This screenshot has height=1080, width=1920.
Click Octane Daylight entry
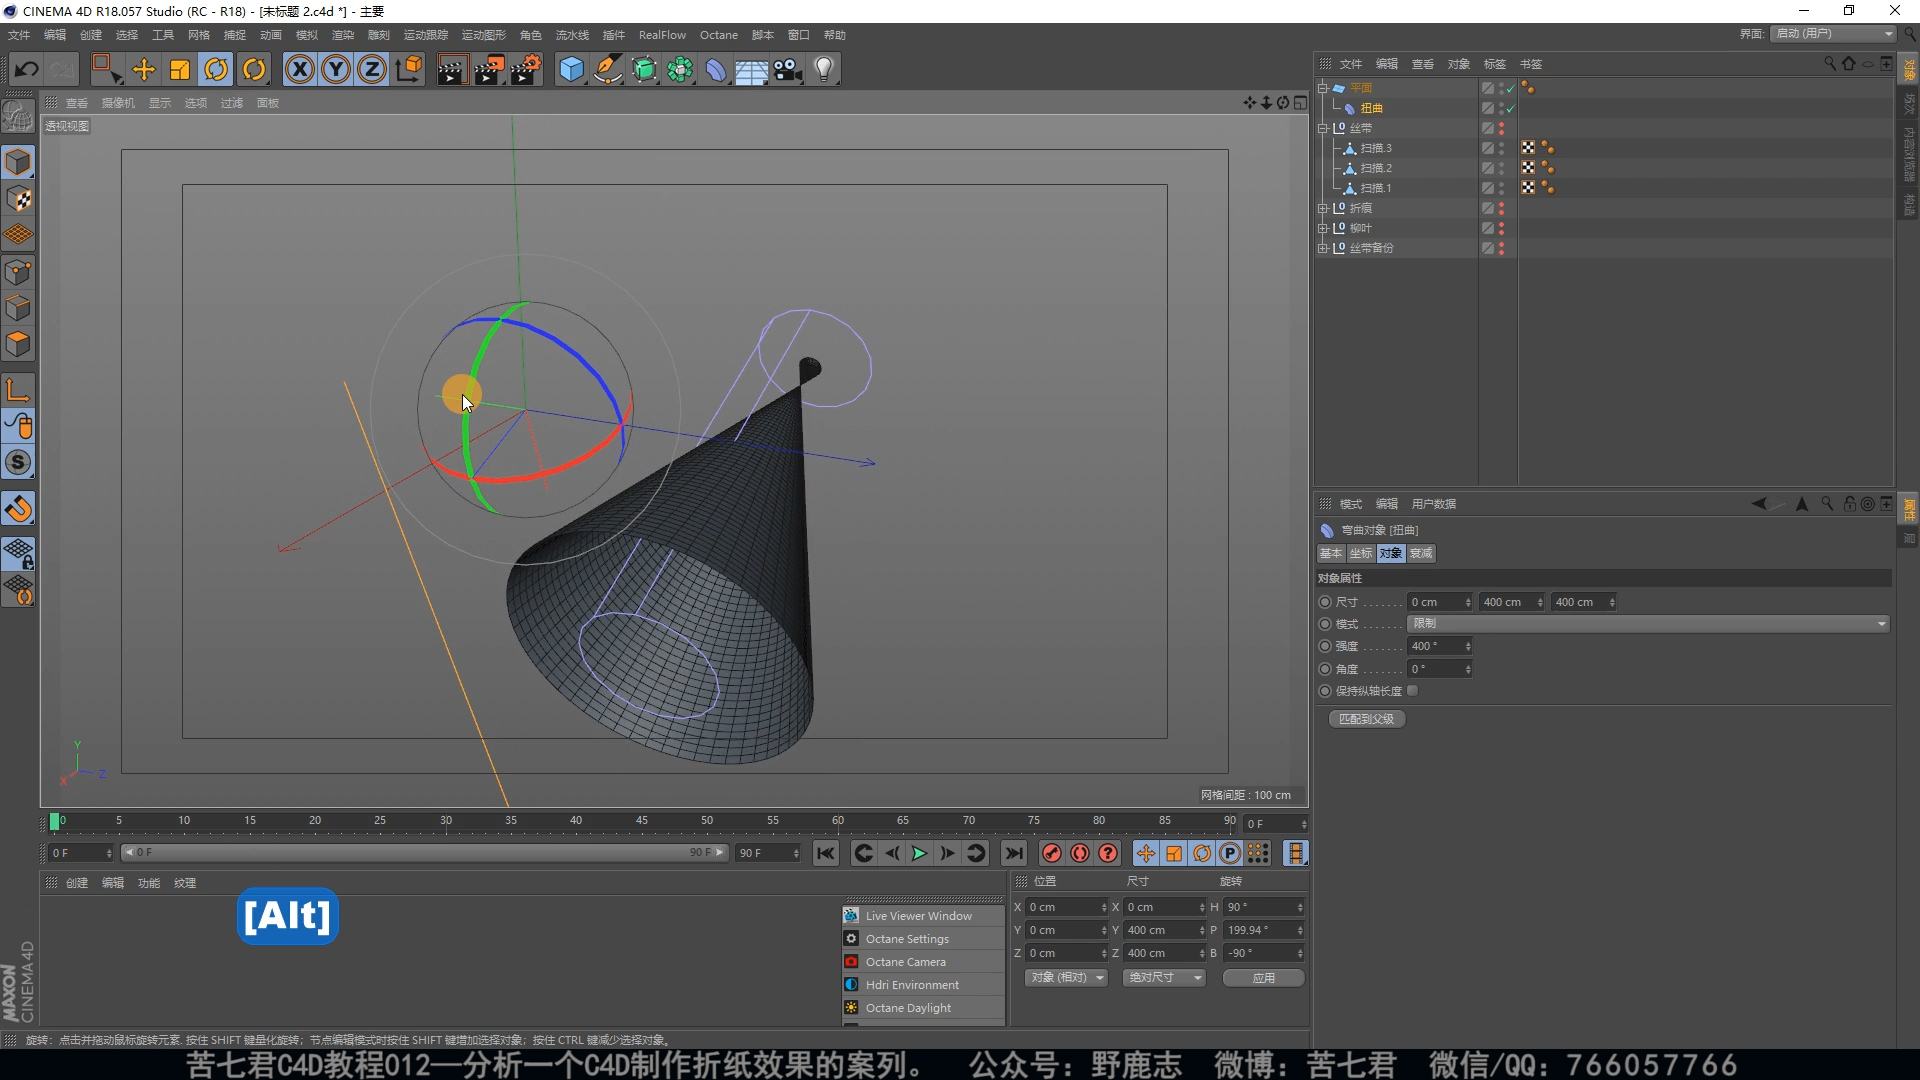pyautogui.click(x=908, y=1008)
